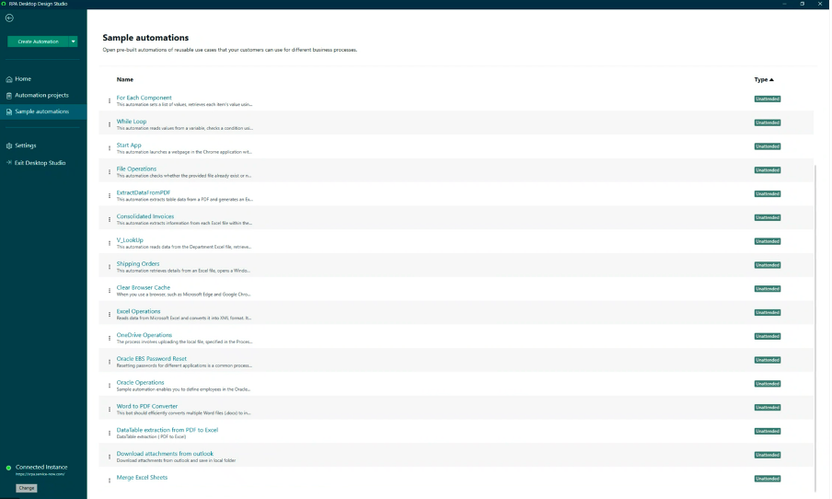Image resolution: width=832 pixels, height=499 pixels.
Task: Open the three-dot menu for Merge Excel Sheets
Action: [x=110, y=480]
